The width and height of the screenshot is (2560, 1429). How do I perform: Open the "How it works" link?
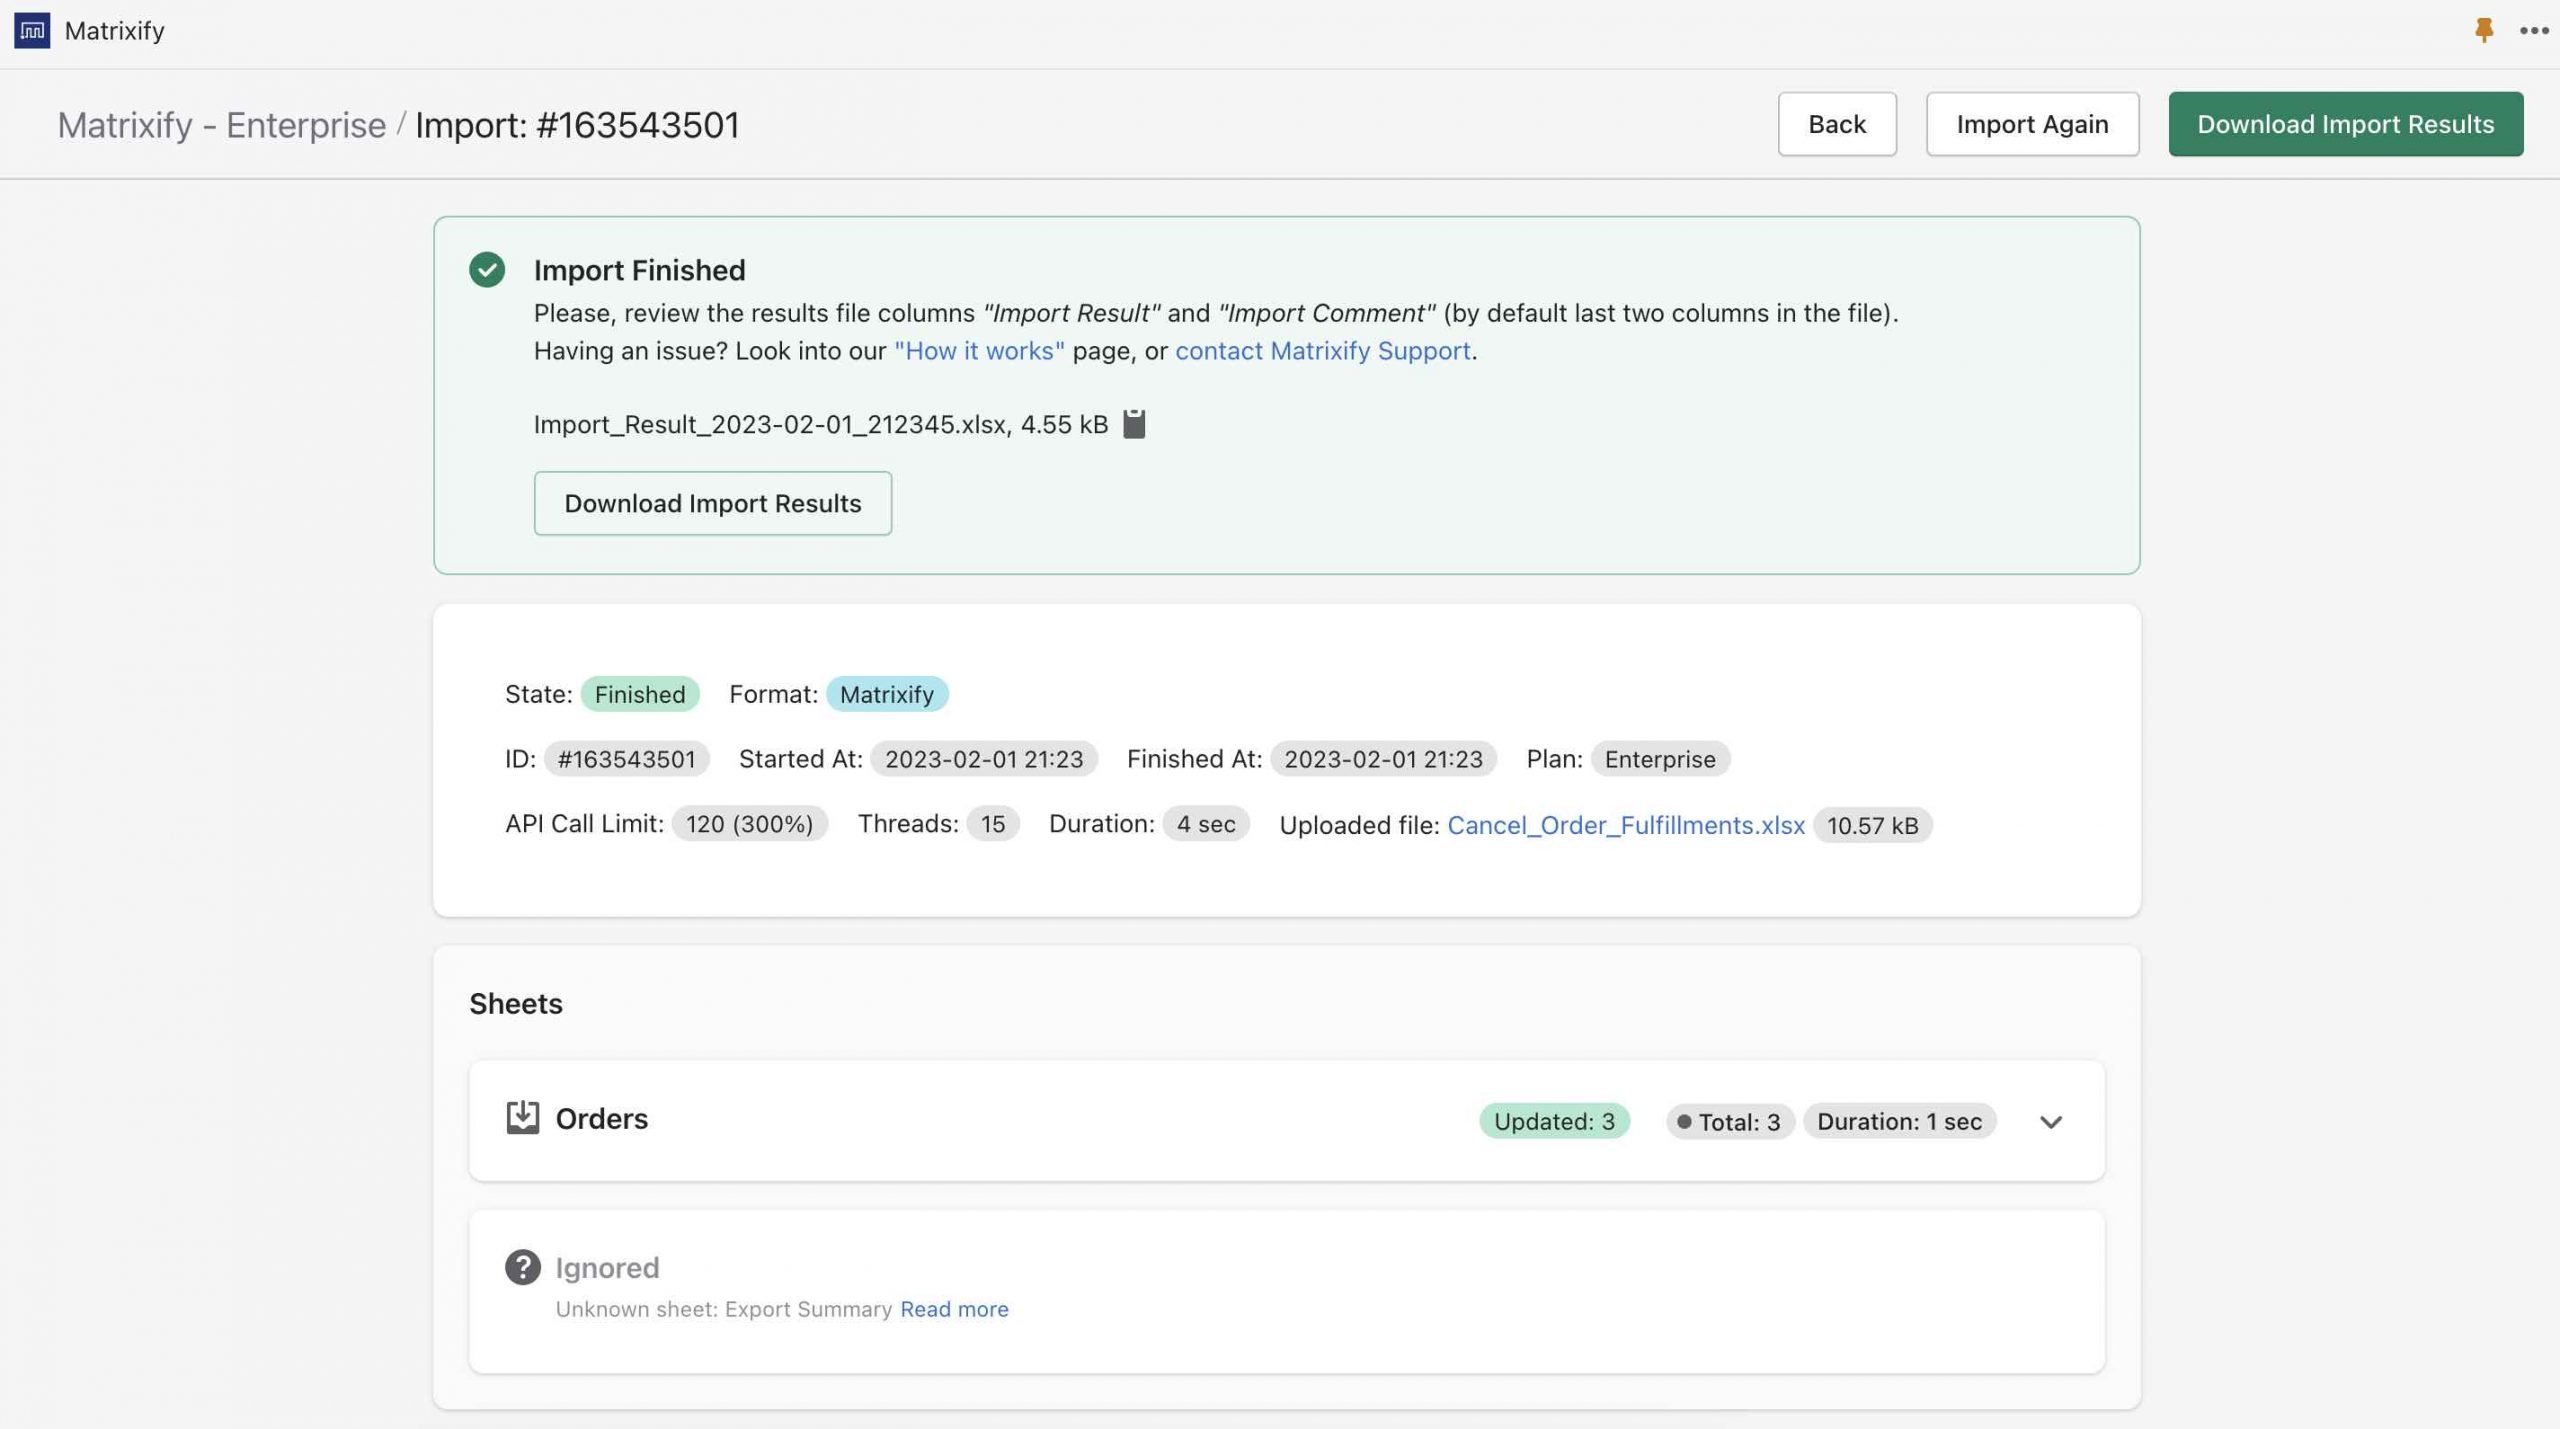pos(979,351)
